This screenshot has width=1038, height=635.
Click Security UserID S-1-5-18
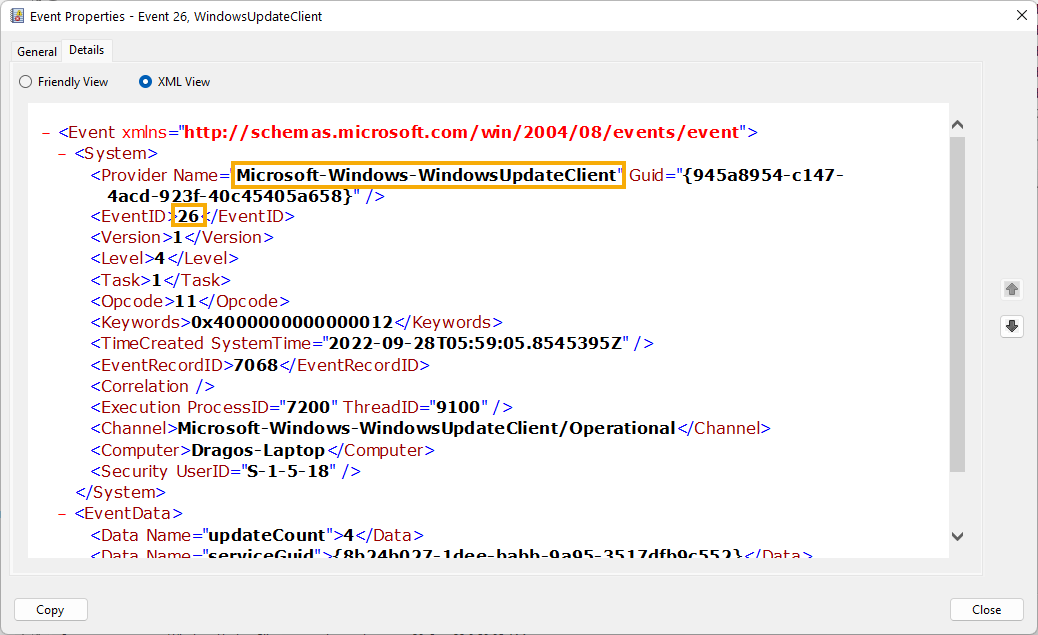(x=288, y=471)
